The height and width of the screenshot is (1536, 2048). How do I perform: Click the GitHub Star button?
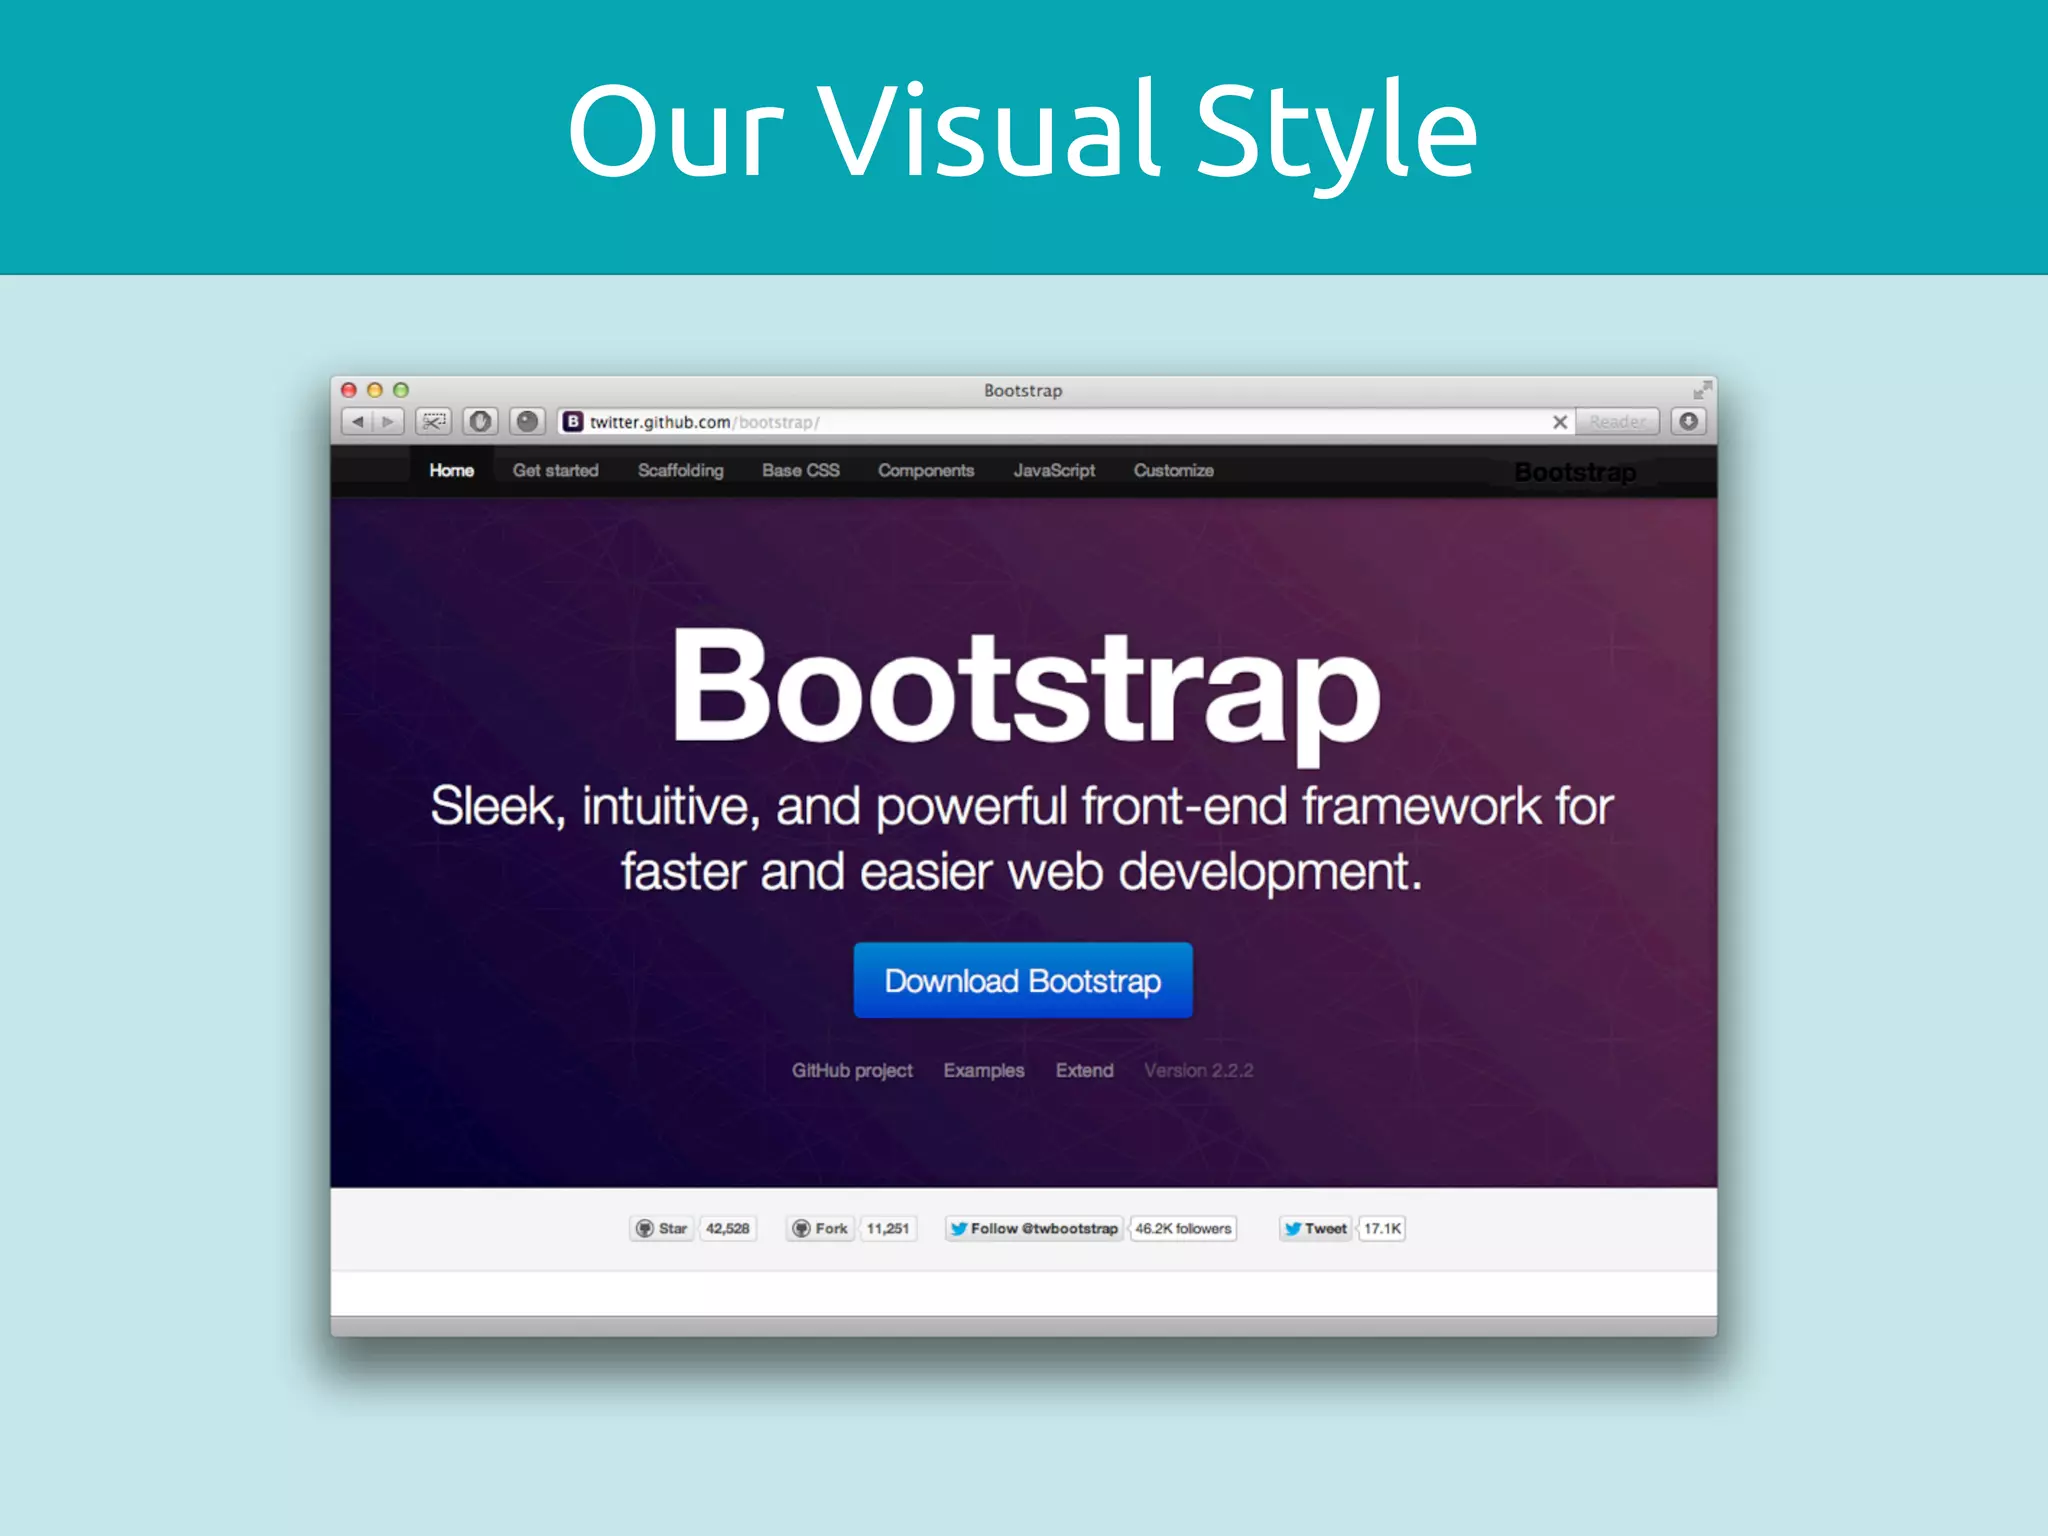662,1228
